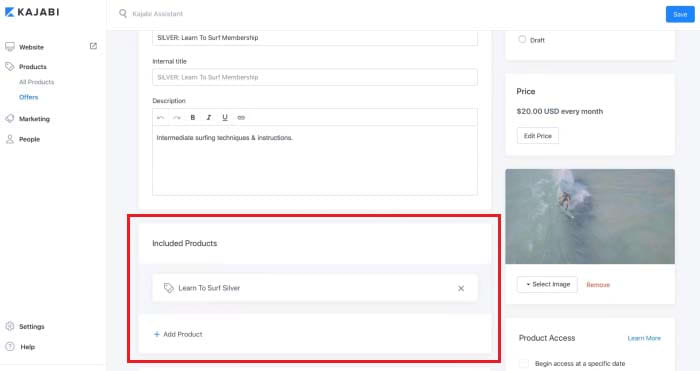Open Help menu item

(28, 346)
